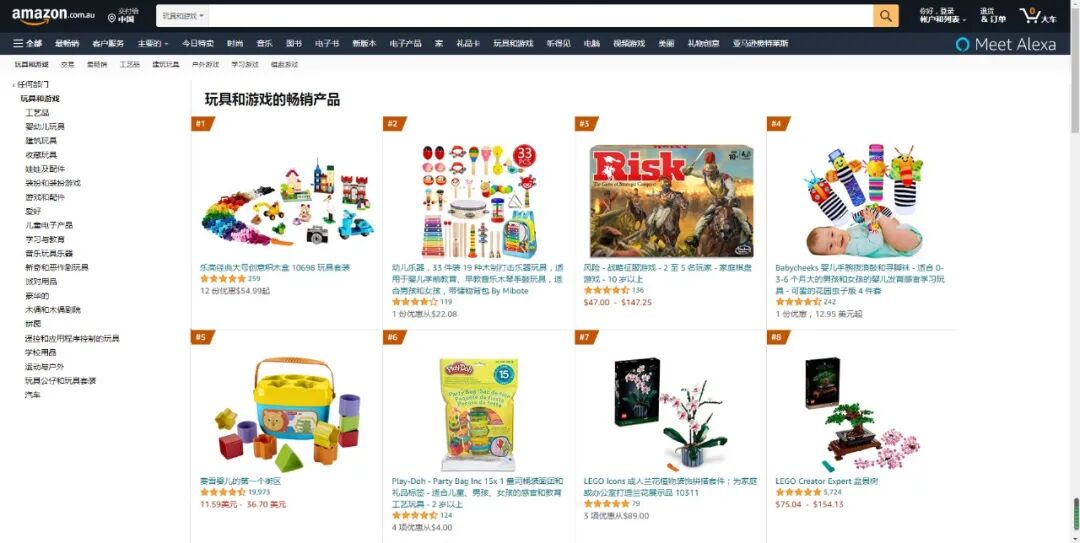Click the Amazon.com.au logo
Image resolution: width=1080 pixels, height=543 pixels.
click(x=53, y=15)
